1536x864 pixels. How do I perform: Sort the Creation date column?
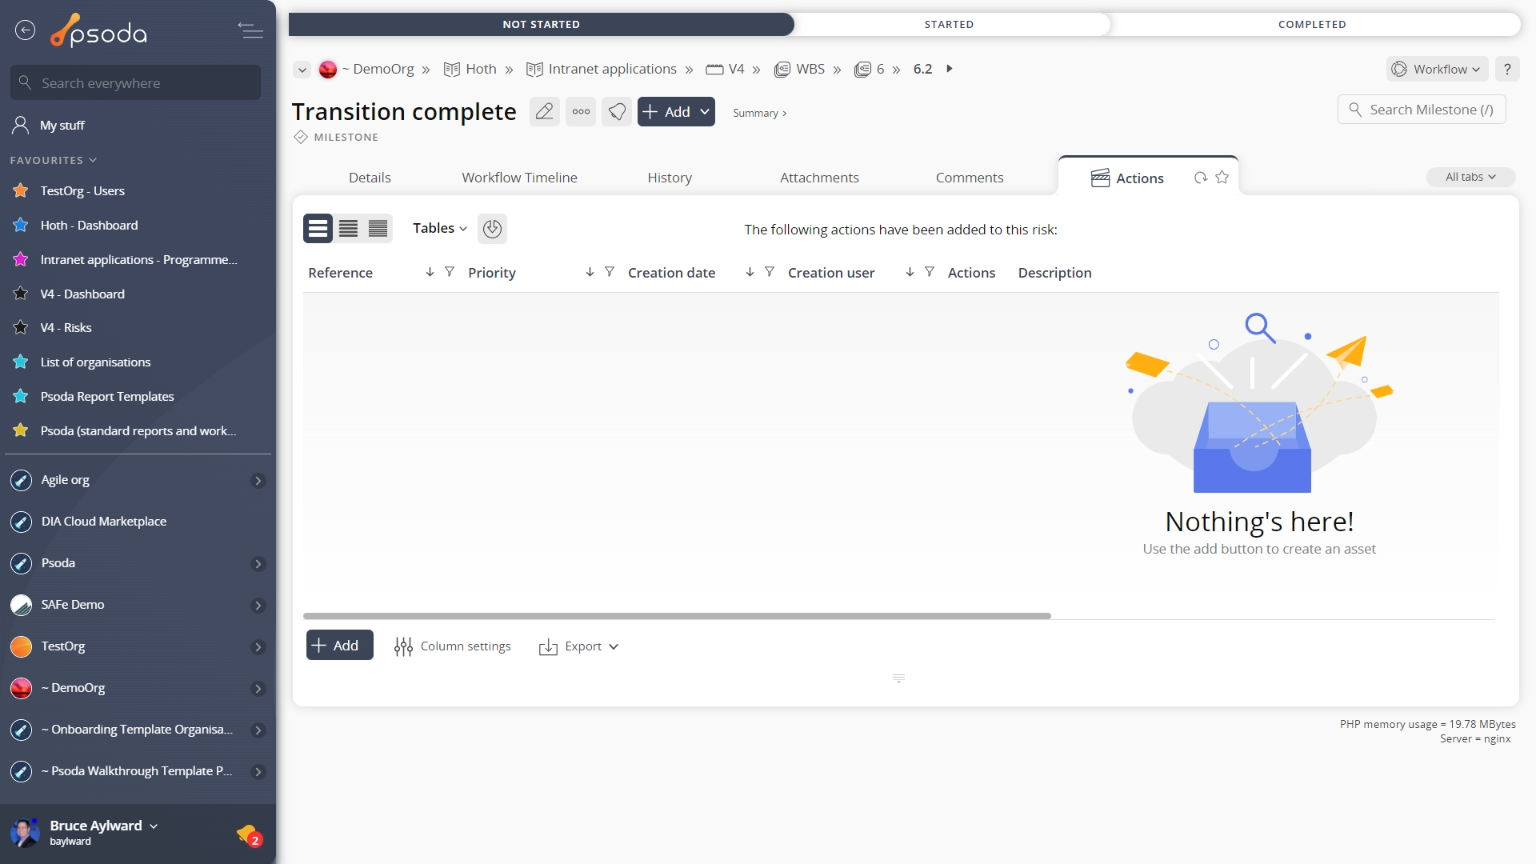(x=750, y=272)
